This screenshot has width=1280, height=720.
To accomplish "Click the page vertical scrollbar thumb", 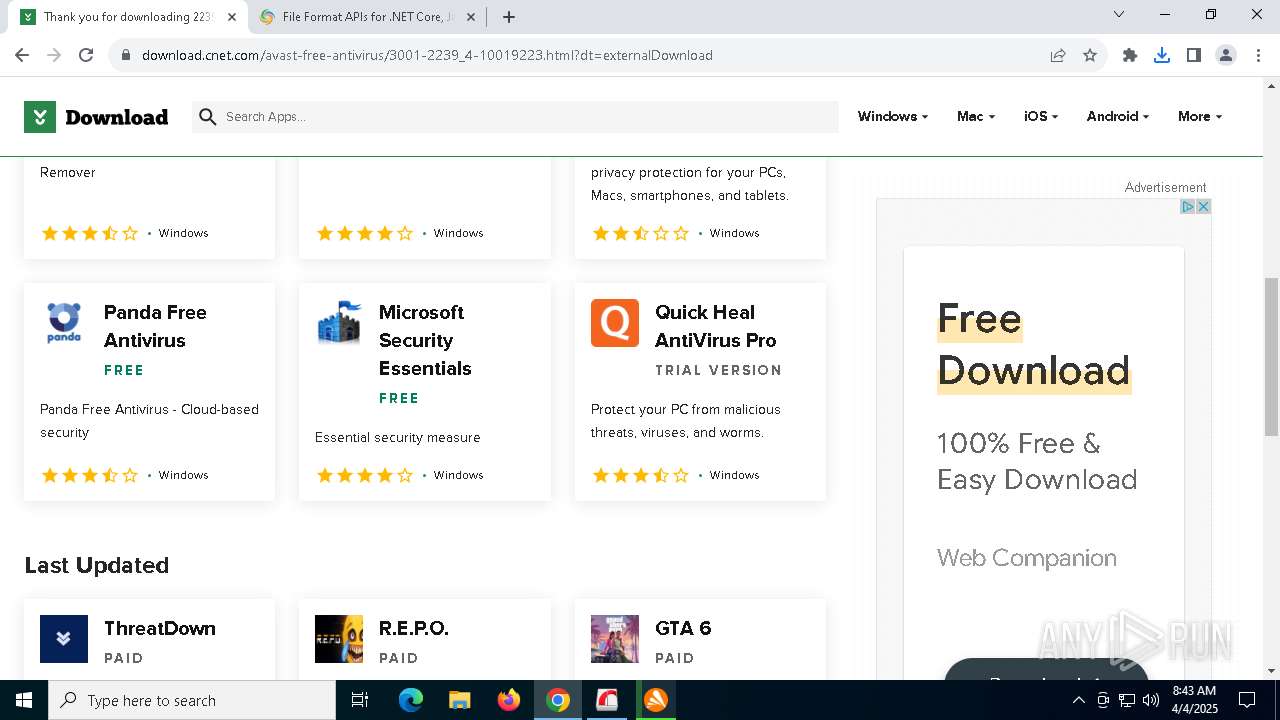I will coord(1271,356).
